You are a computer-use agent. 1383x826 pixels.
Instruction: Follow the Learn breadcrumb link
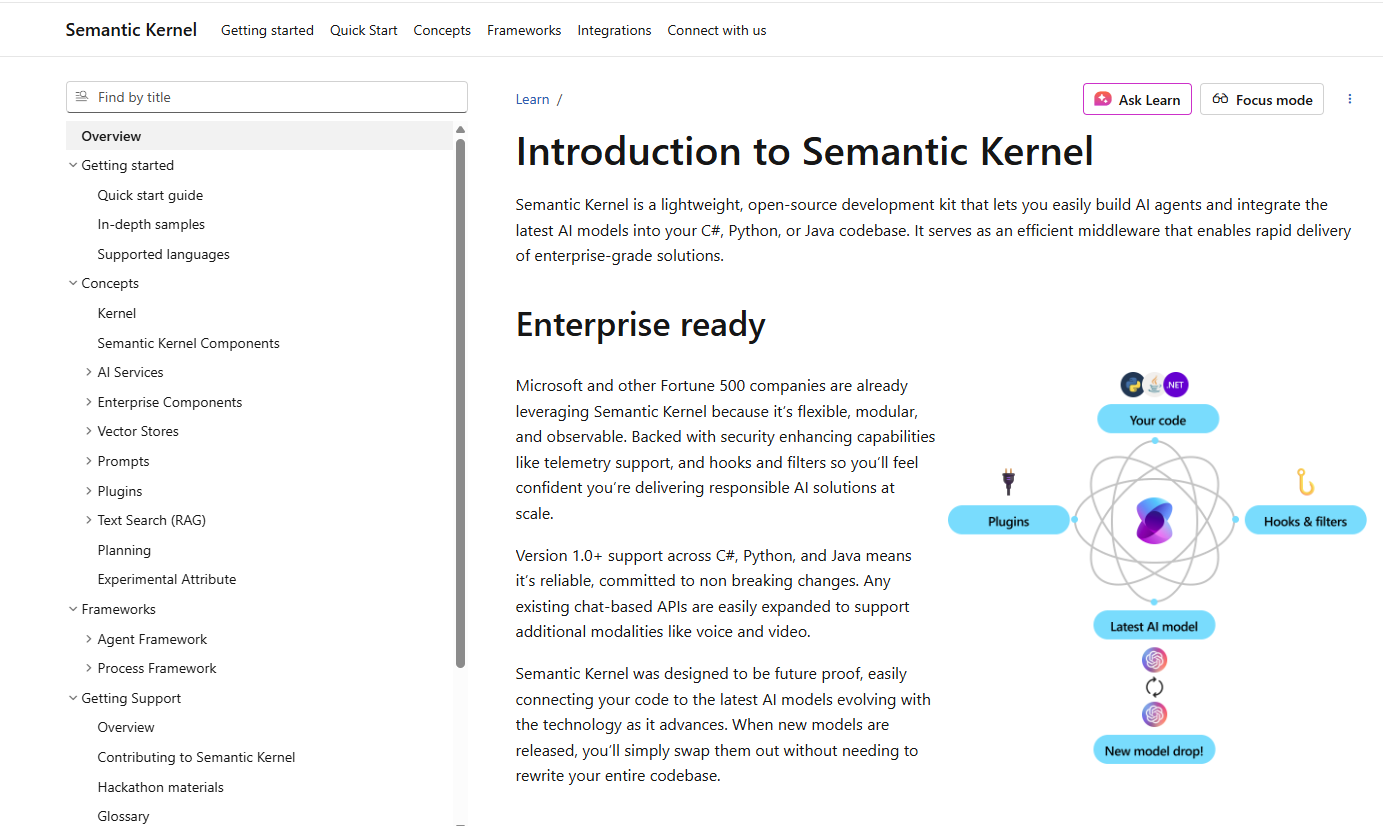[x=532, y=99]
